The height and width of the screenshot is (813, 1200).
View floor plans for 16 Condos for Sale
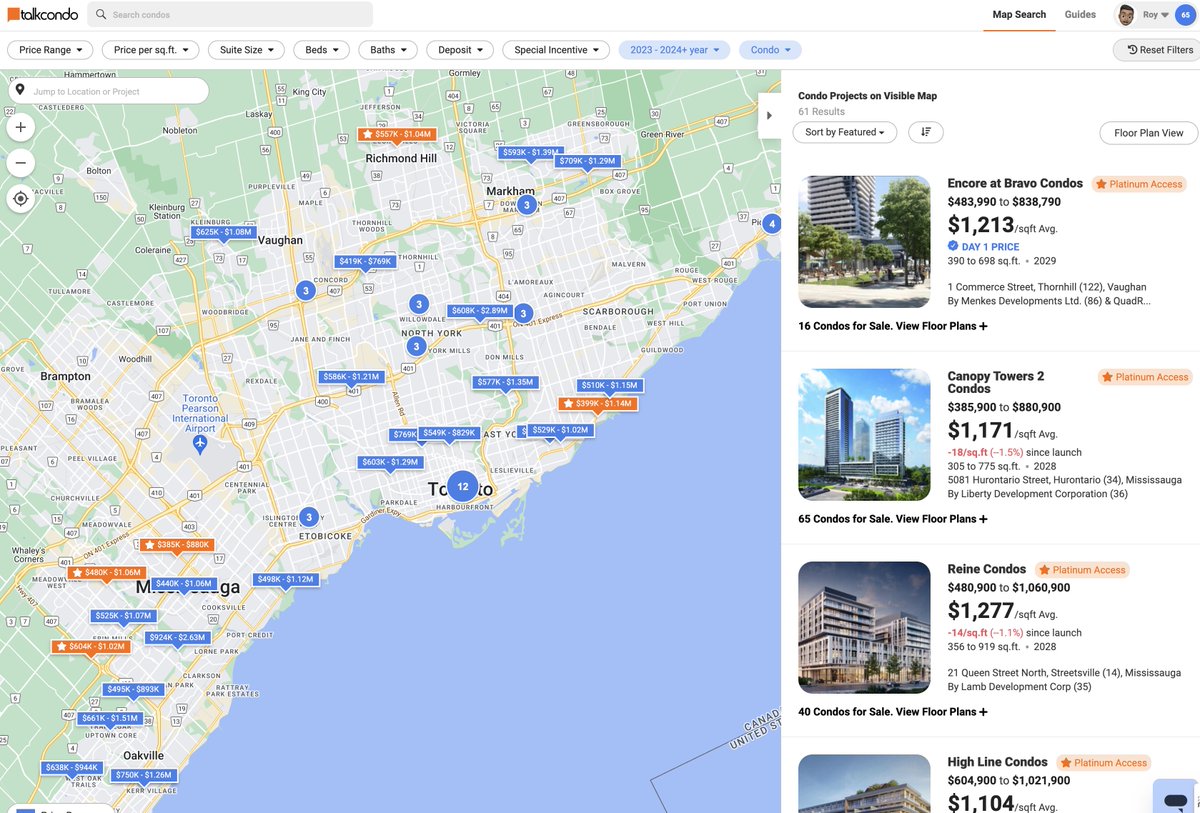(x=893, y=326)
